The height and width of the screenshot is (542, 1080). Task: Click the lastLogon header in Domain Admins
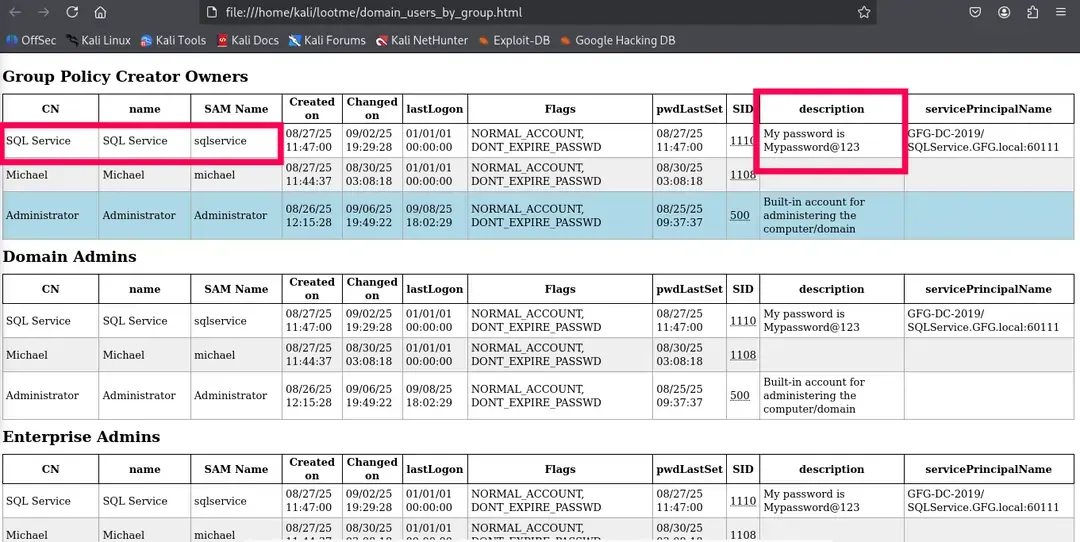click(435, 289)
